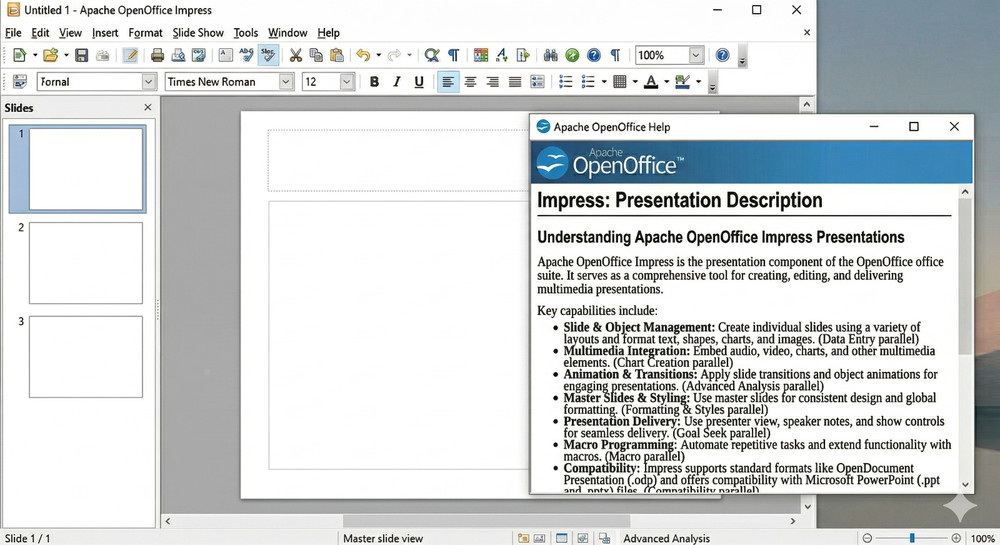Move the status bar zoom slider handle
Viewport: 1000px width, 545px height.
(x=912, y=539)
